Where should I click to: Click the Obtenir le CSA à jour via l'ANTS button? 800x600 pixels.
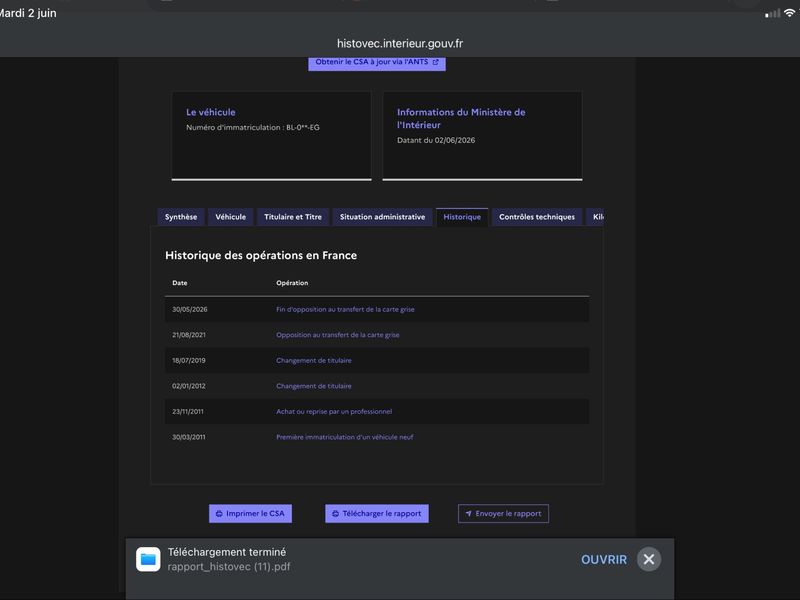(x=377, y=63)
